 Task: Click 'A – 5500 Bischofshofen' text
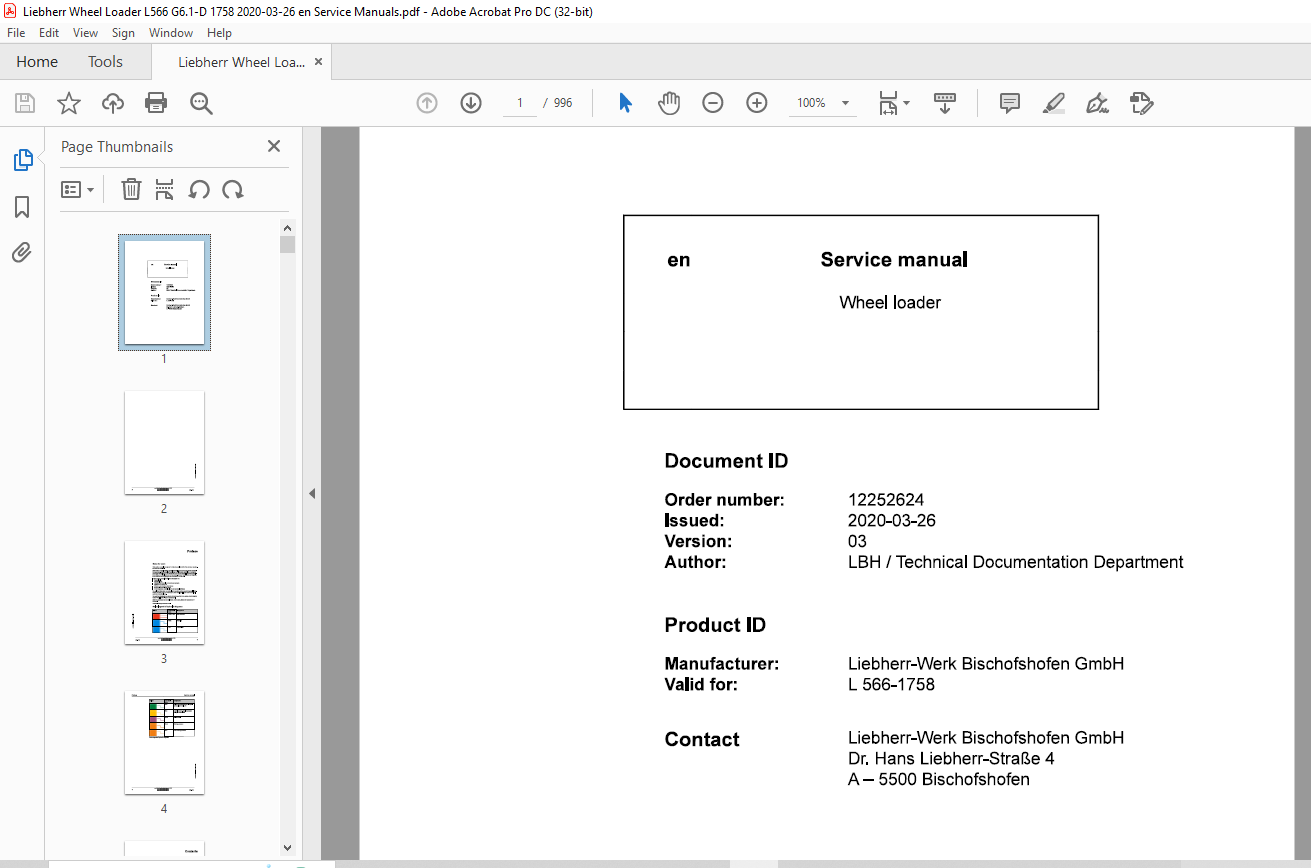pyautogui.click(x=938, y=780)
